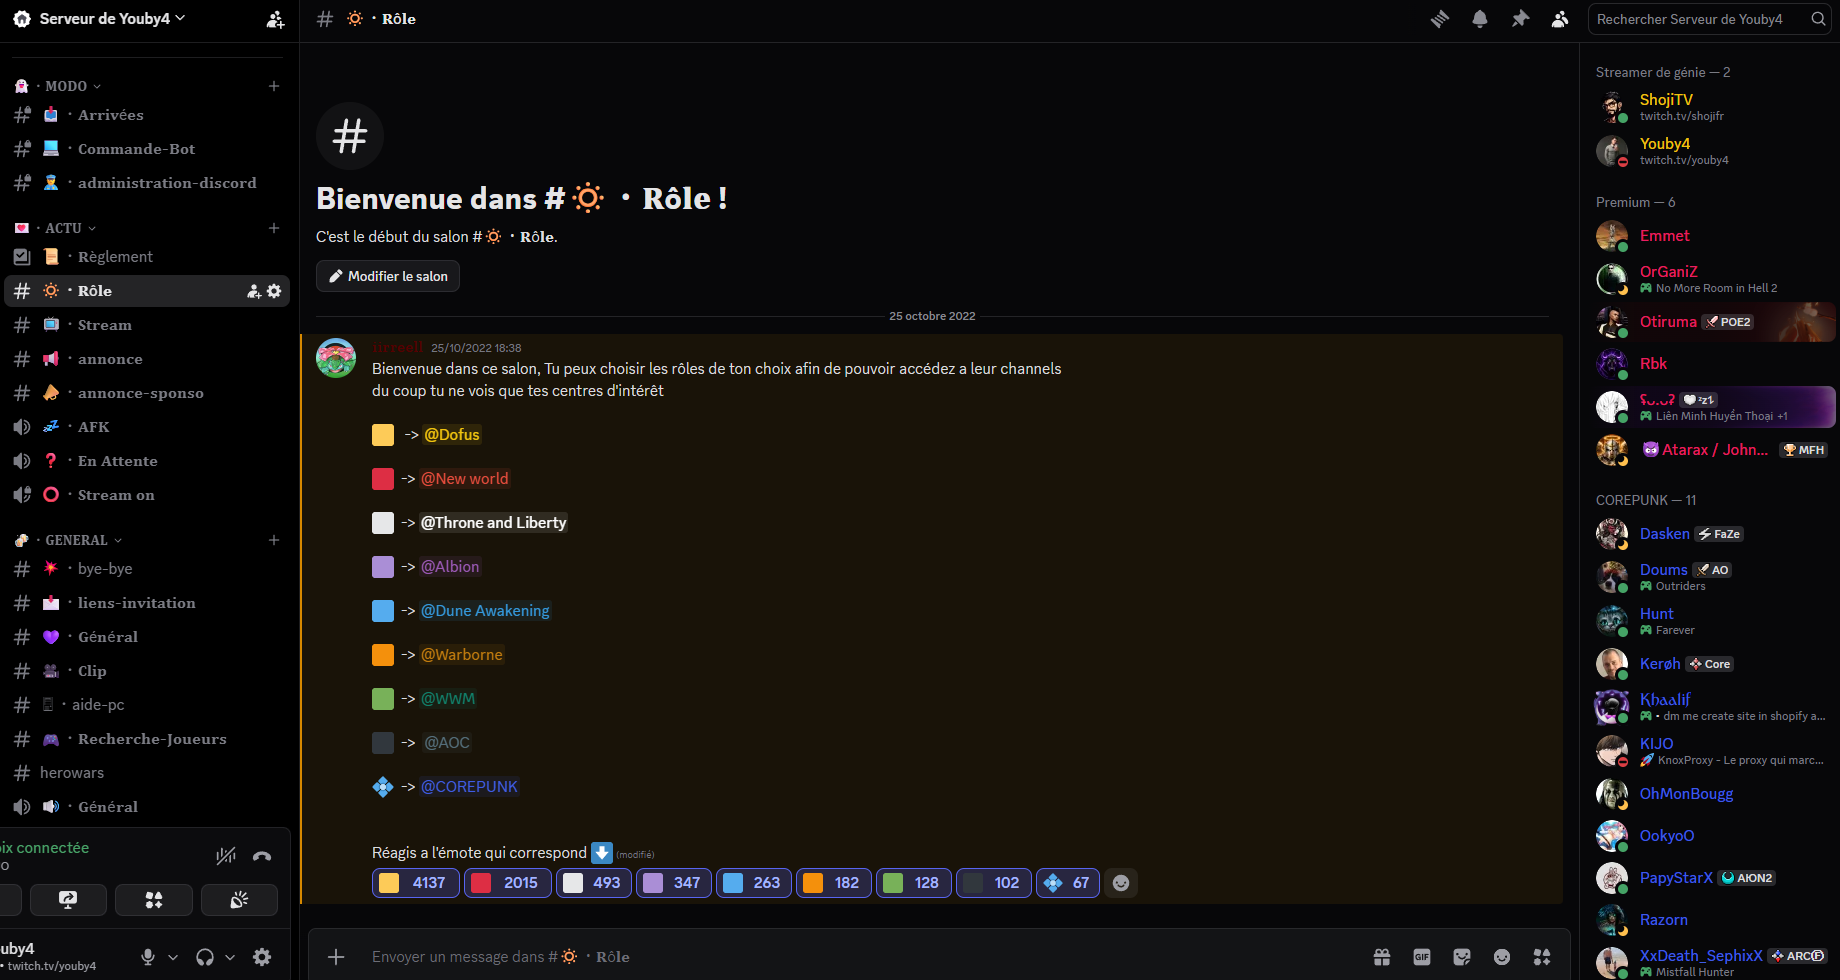Toggle blue square reaction with 263

[x=754, y=883]
